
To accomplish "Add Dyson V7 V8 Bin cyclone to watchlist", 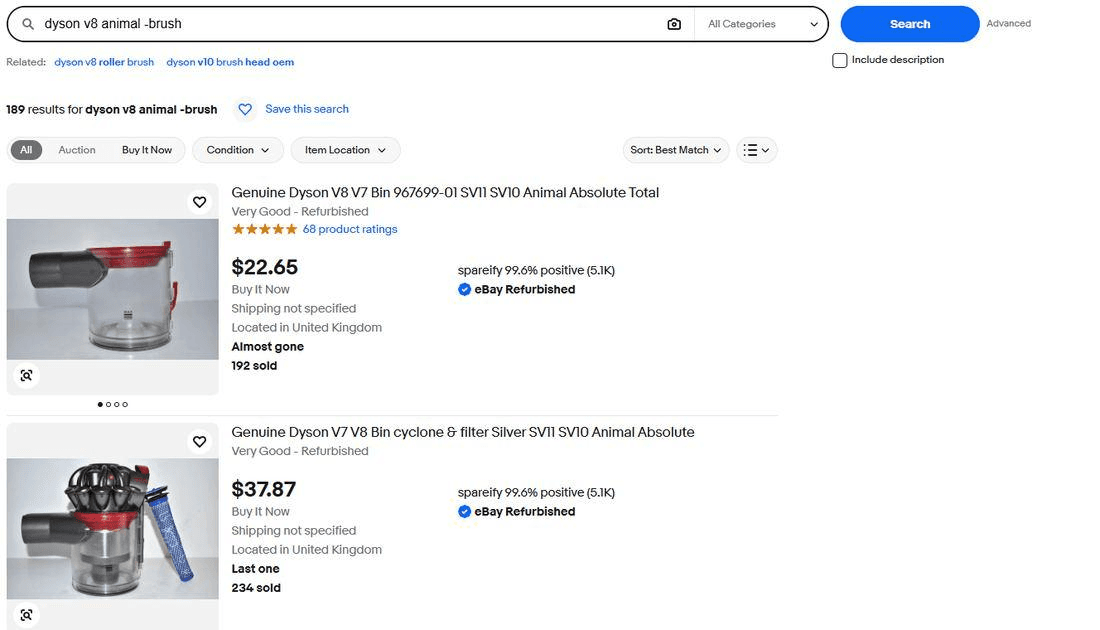I will coord(200,441).
